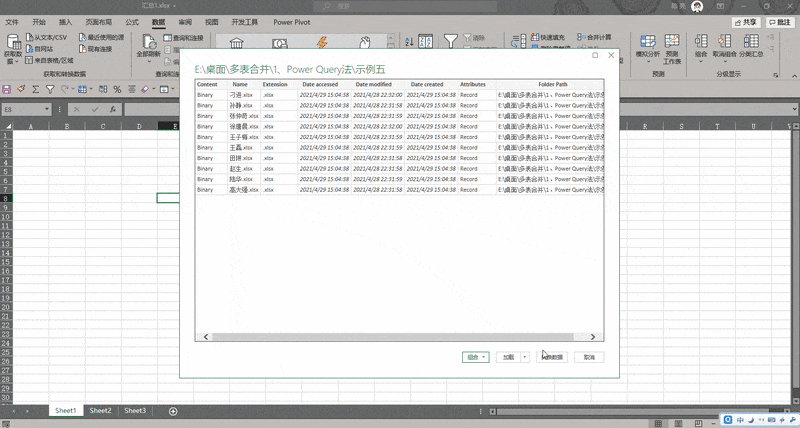Click the add new sheet plus icon
The image size is (800, 428).
coord(173,411)
